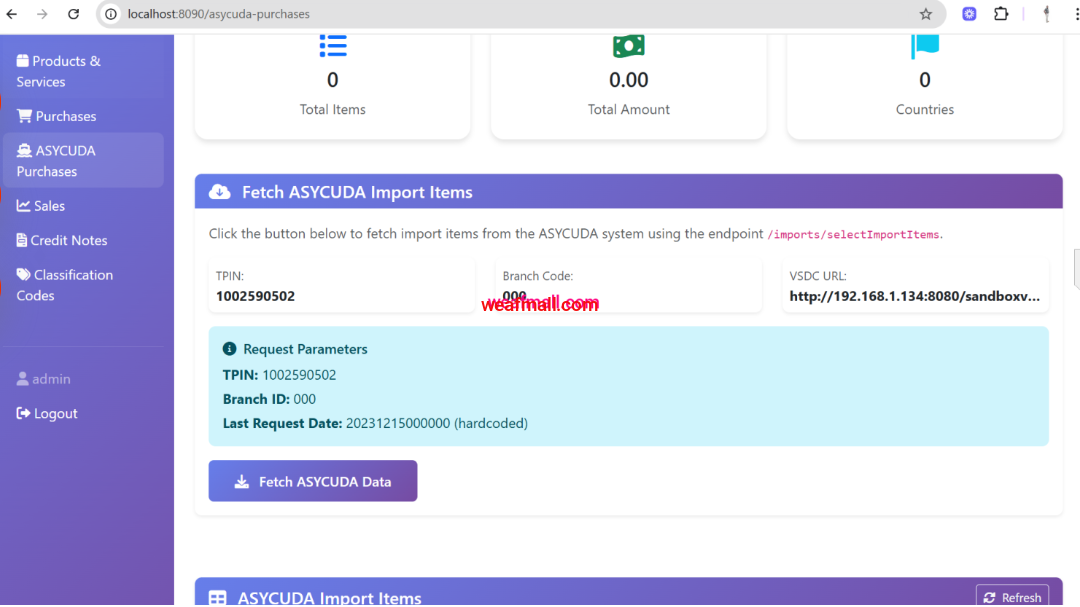
Task: Click the Countries label
Action: (x=925, y=110)
